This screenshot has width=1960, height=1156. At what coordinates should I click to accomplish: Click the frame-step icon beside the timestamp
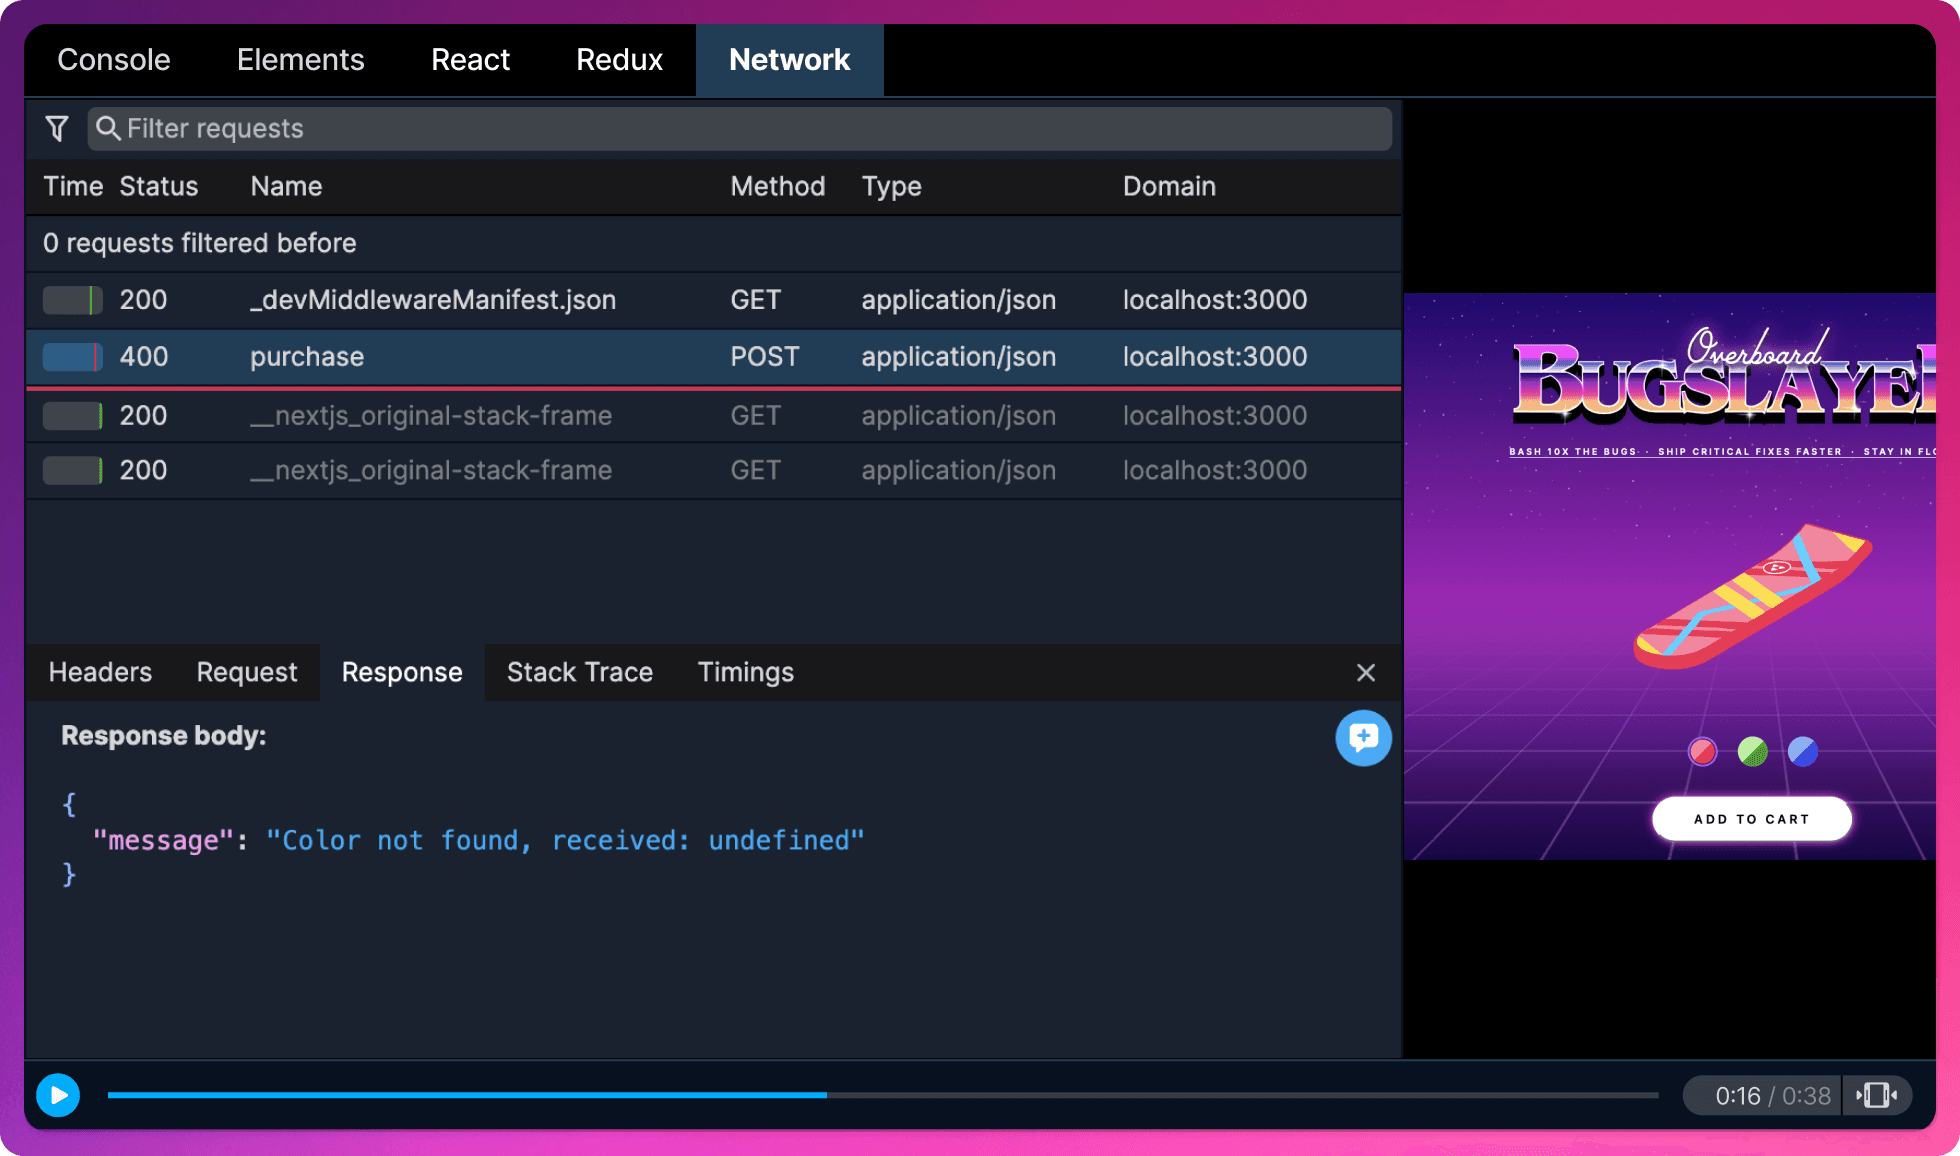click(x=1877, y=1095)
